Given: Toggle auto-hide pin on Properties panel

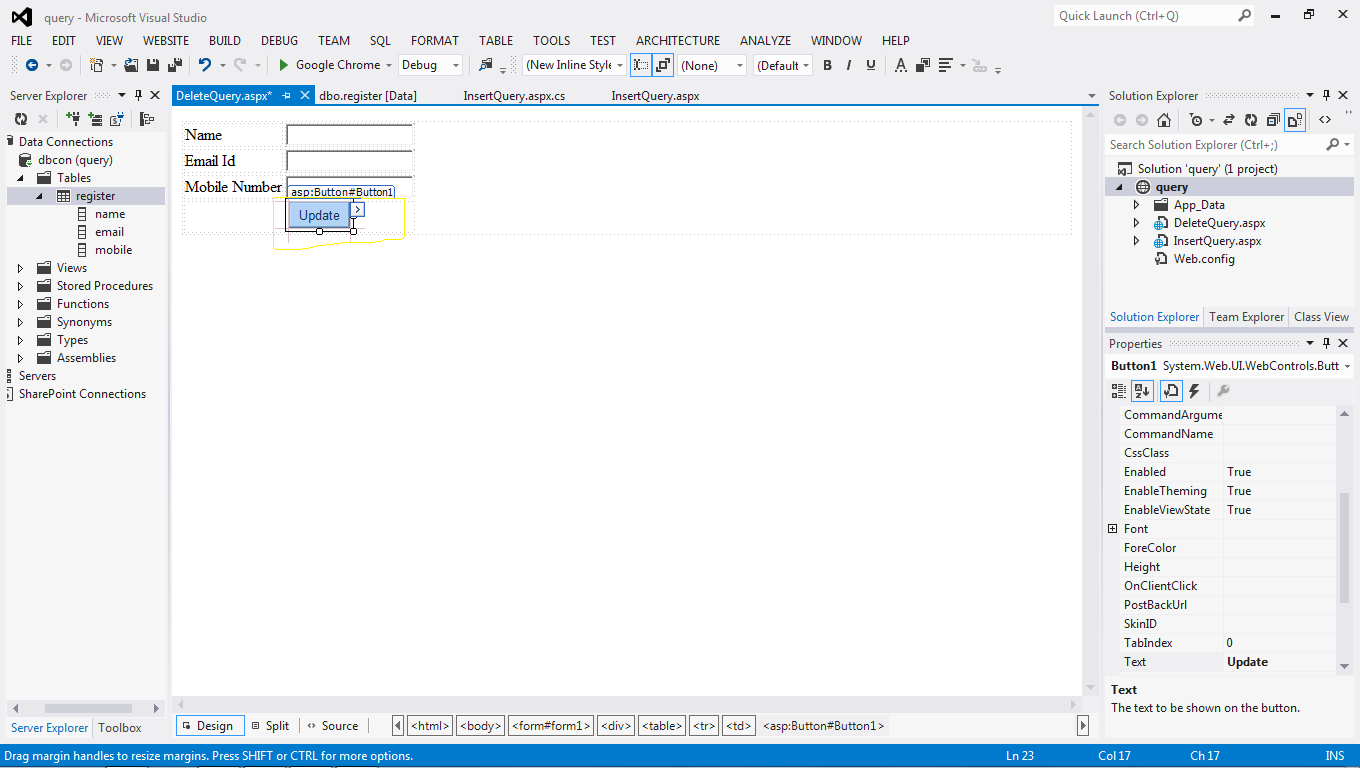Looking at the screenshot, I should point(1326,344).
